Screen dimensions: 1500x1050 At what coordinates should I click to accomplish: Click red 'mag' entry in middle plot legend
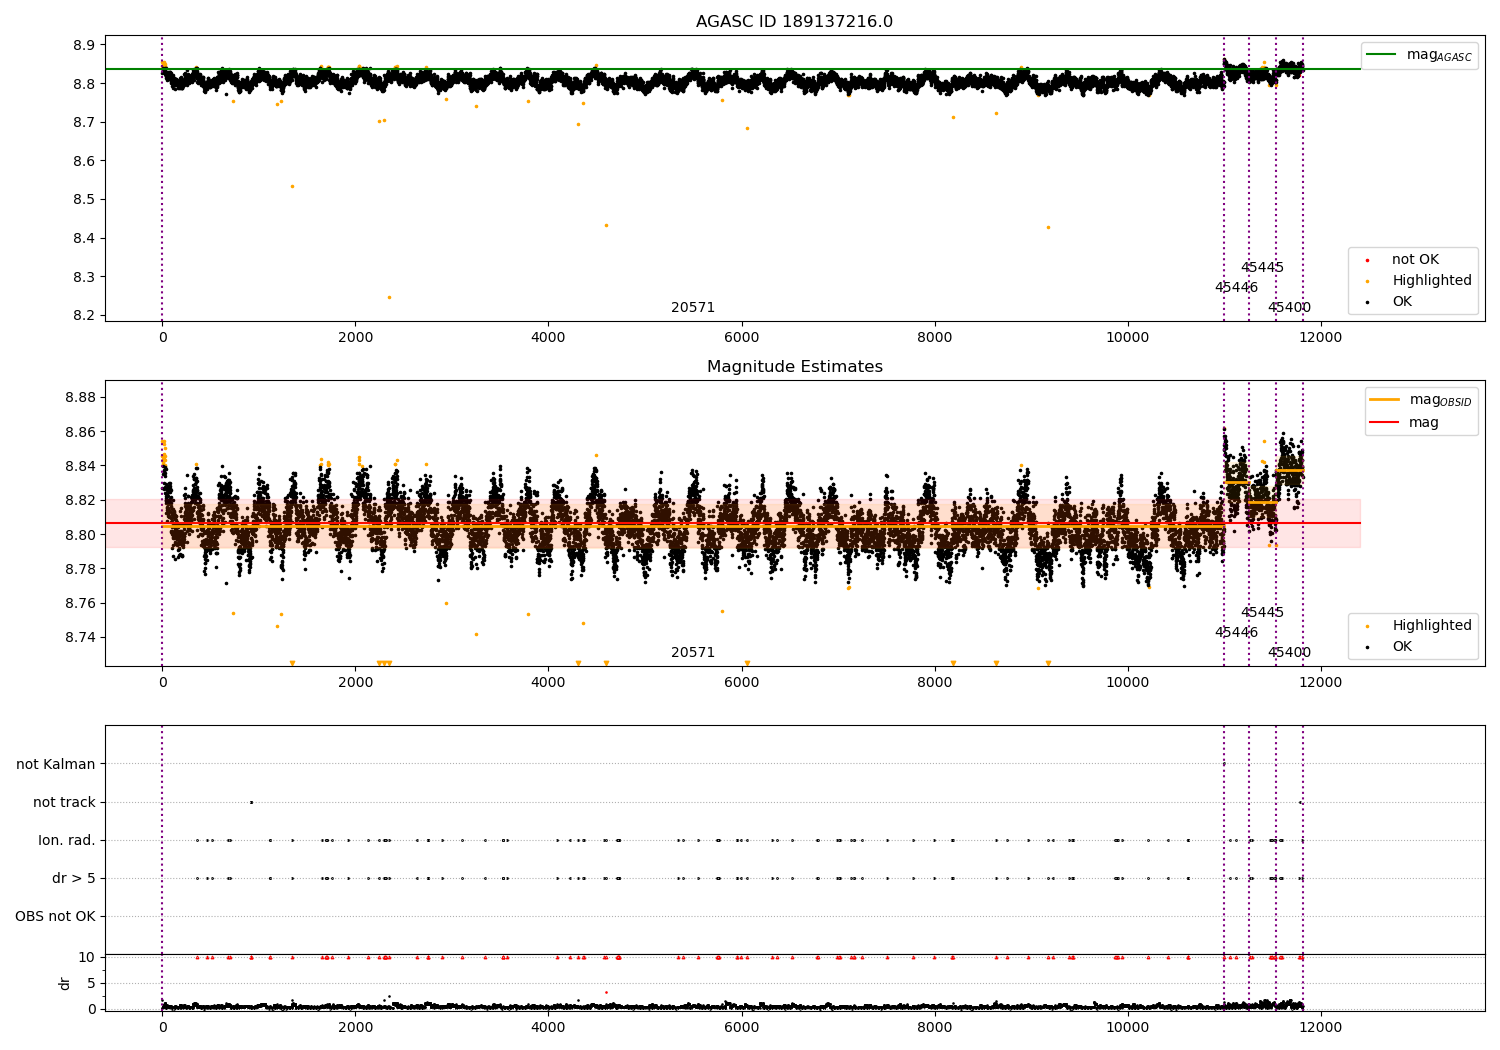pos(1405,423)
